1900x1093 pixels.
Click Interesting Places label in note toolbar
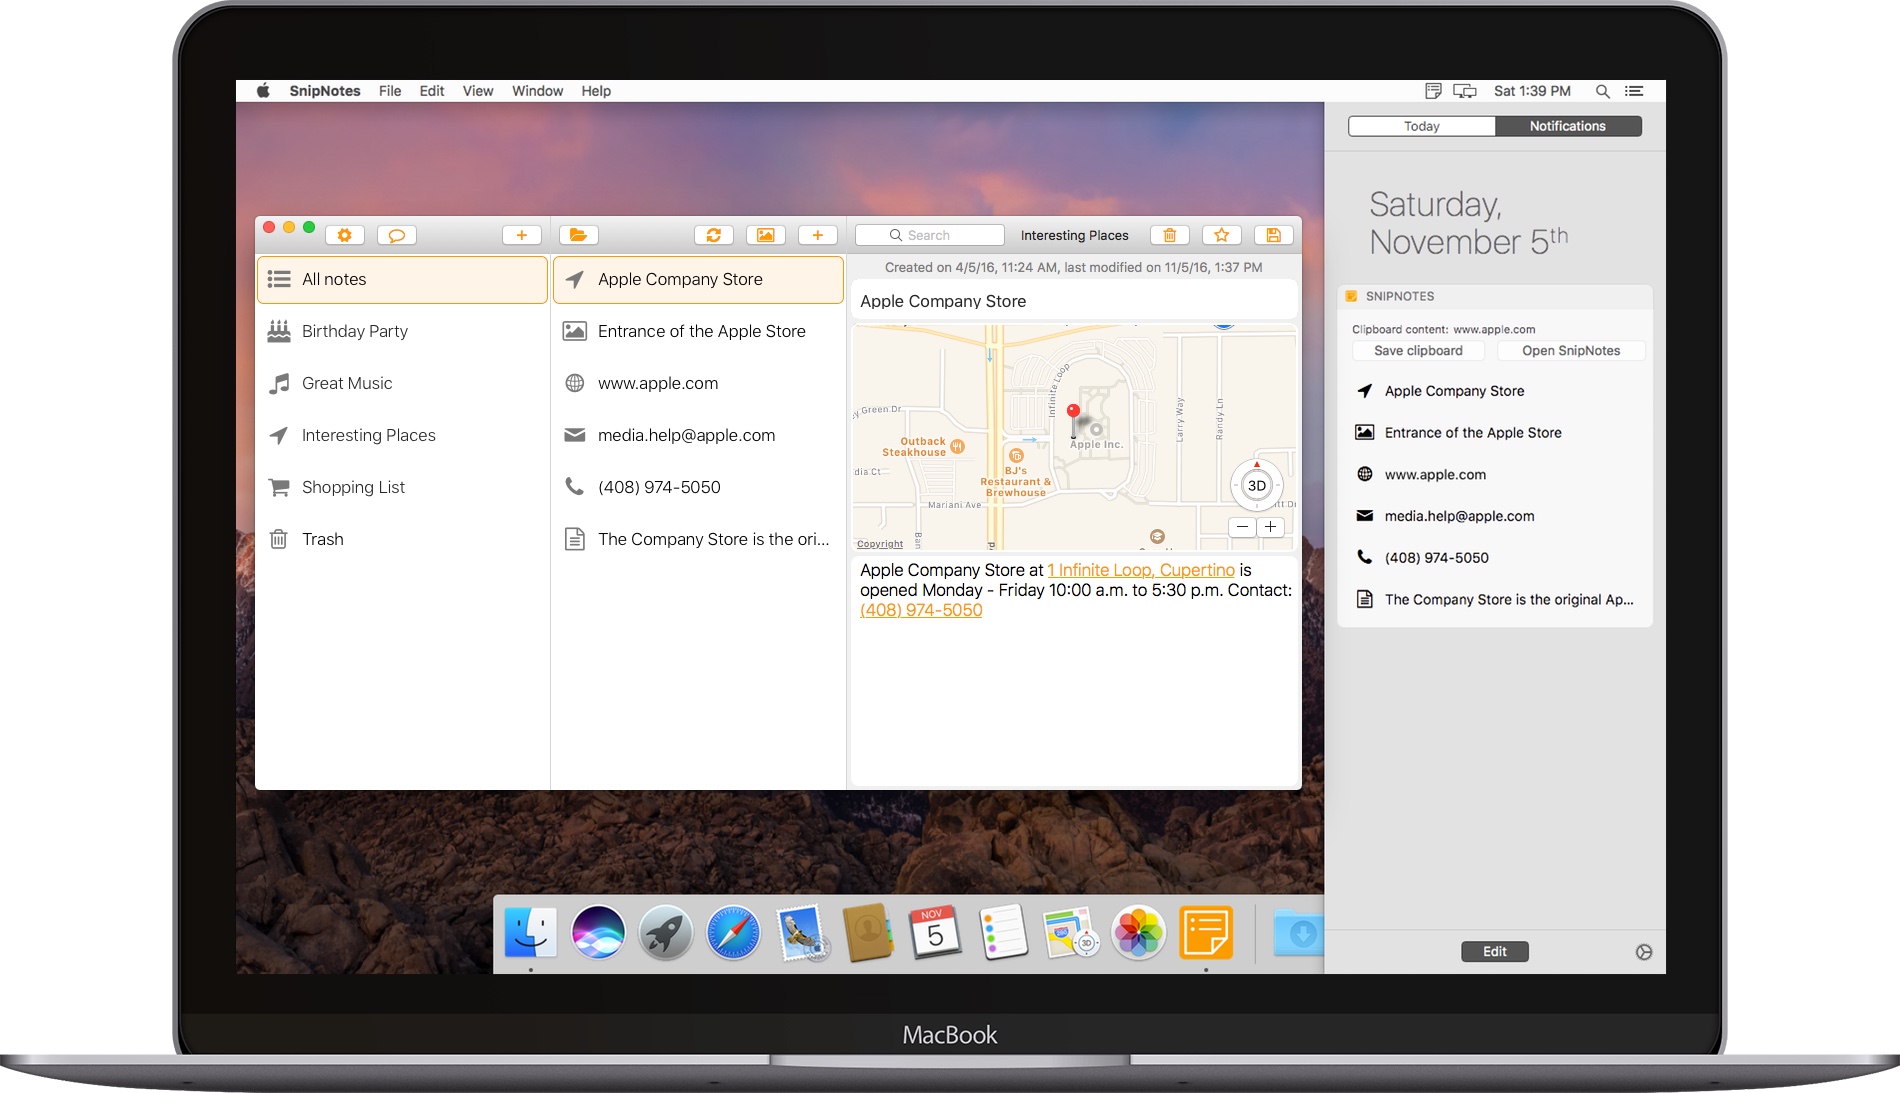point(1075,236)
